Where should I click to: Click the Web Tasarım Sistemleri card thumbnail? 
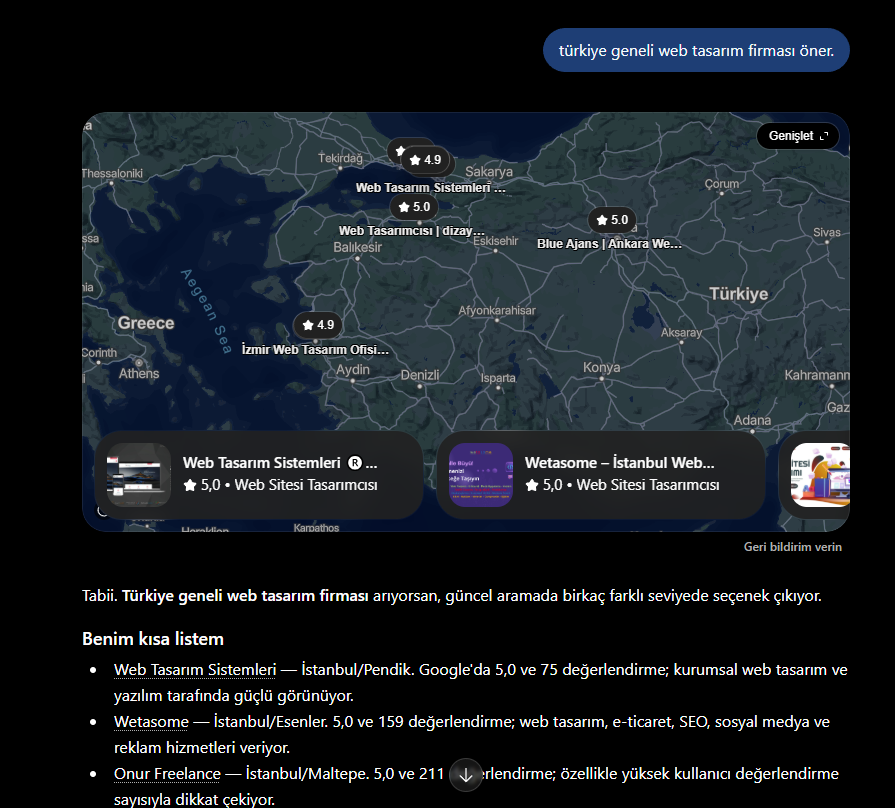pos(139,475)
